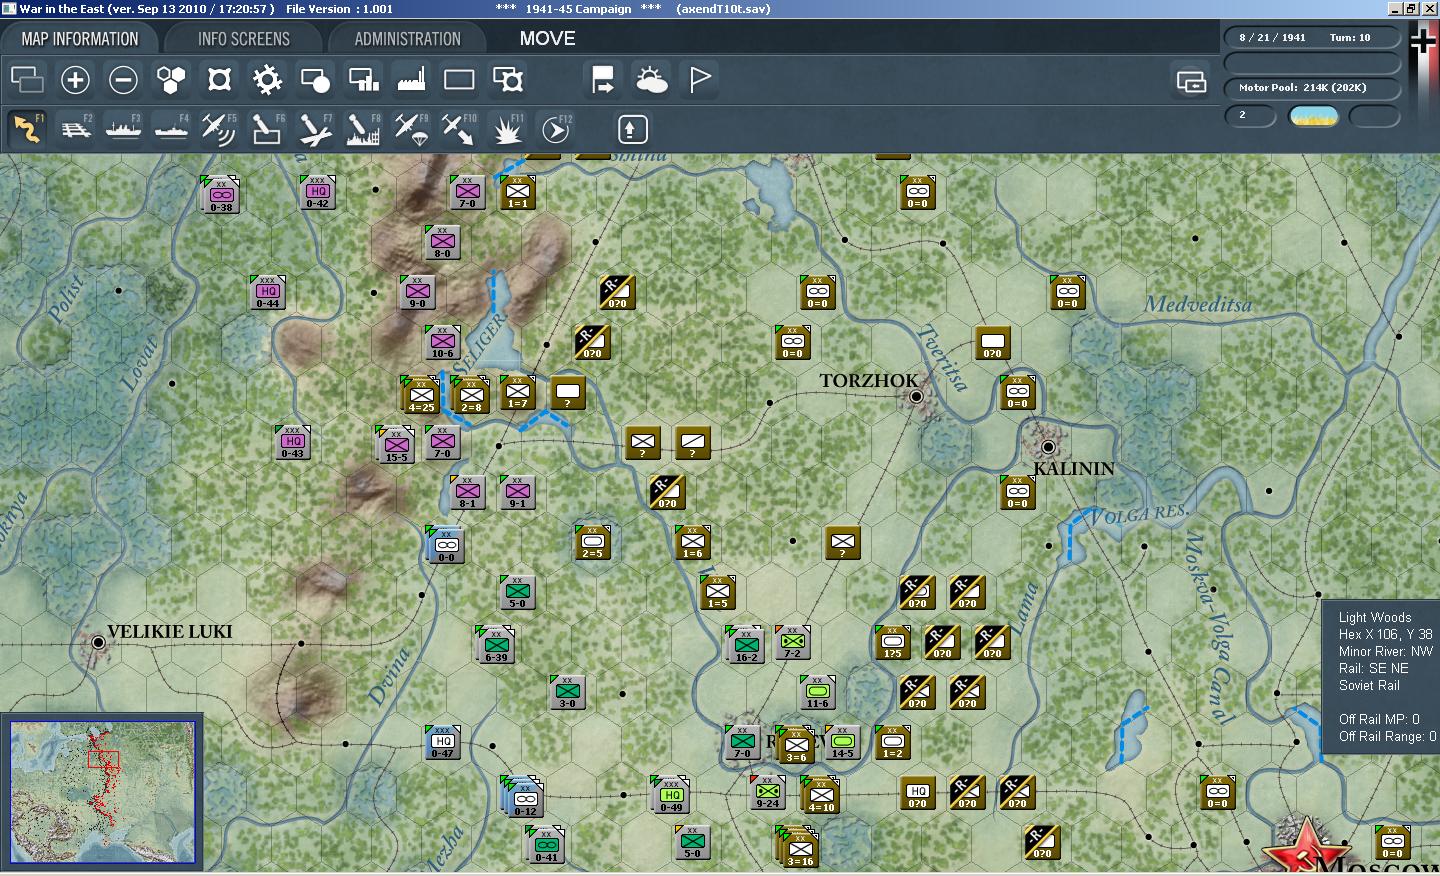Select the F1 move mode icon
Screen dimensions: 1440x876
[27, 129]
